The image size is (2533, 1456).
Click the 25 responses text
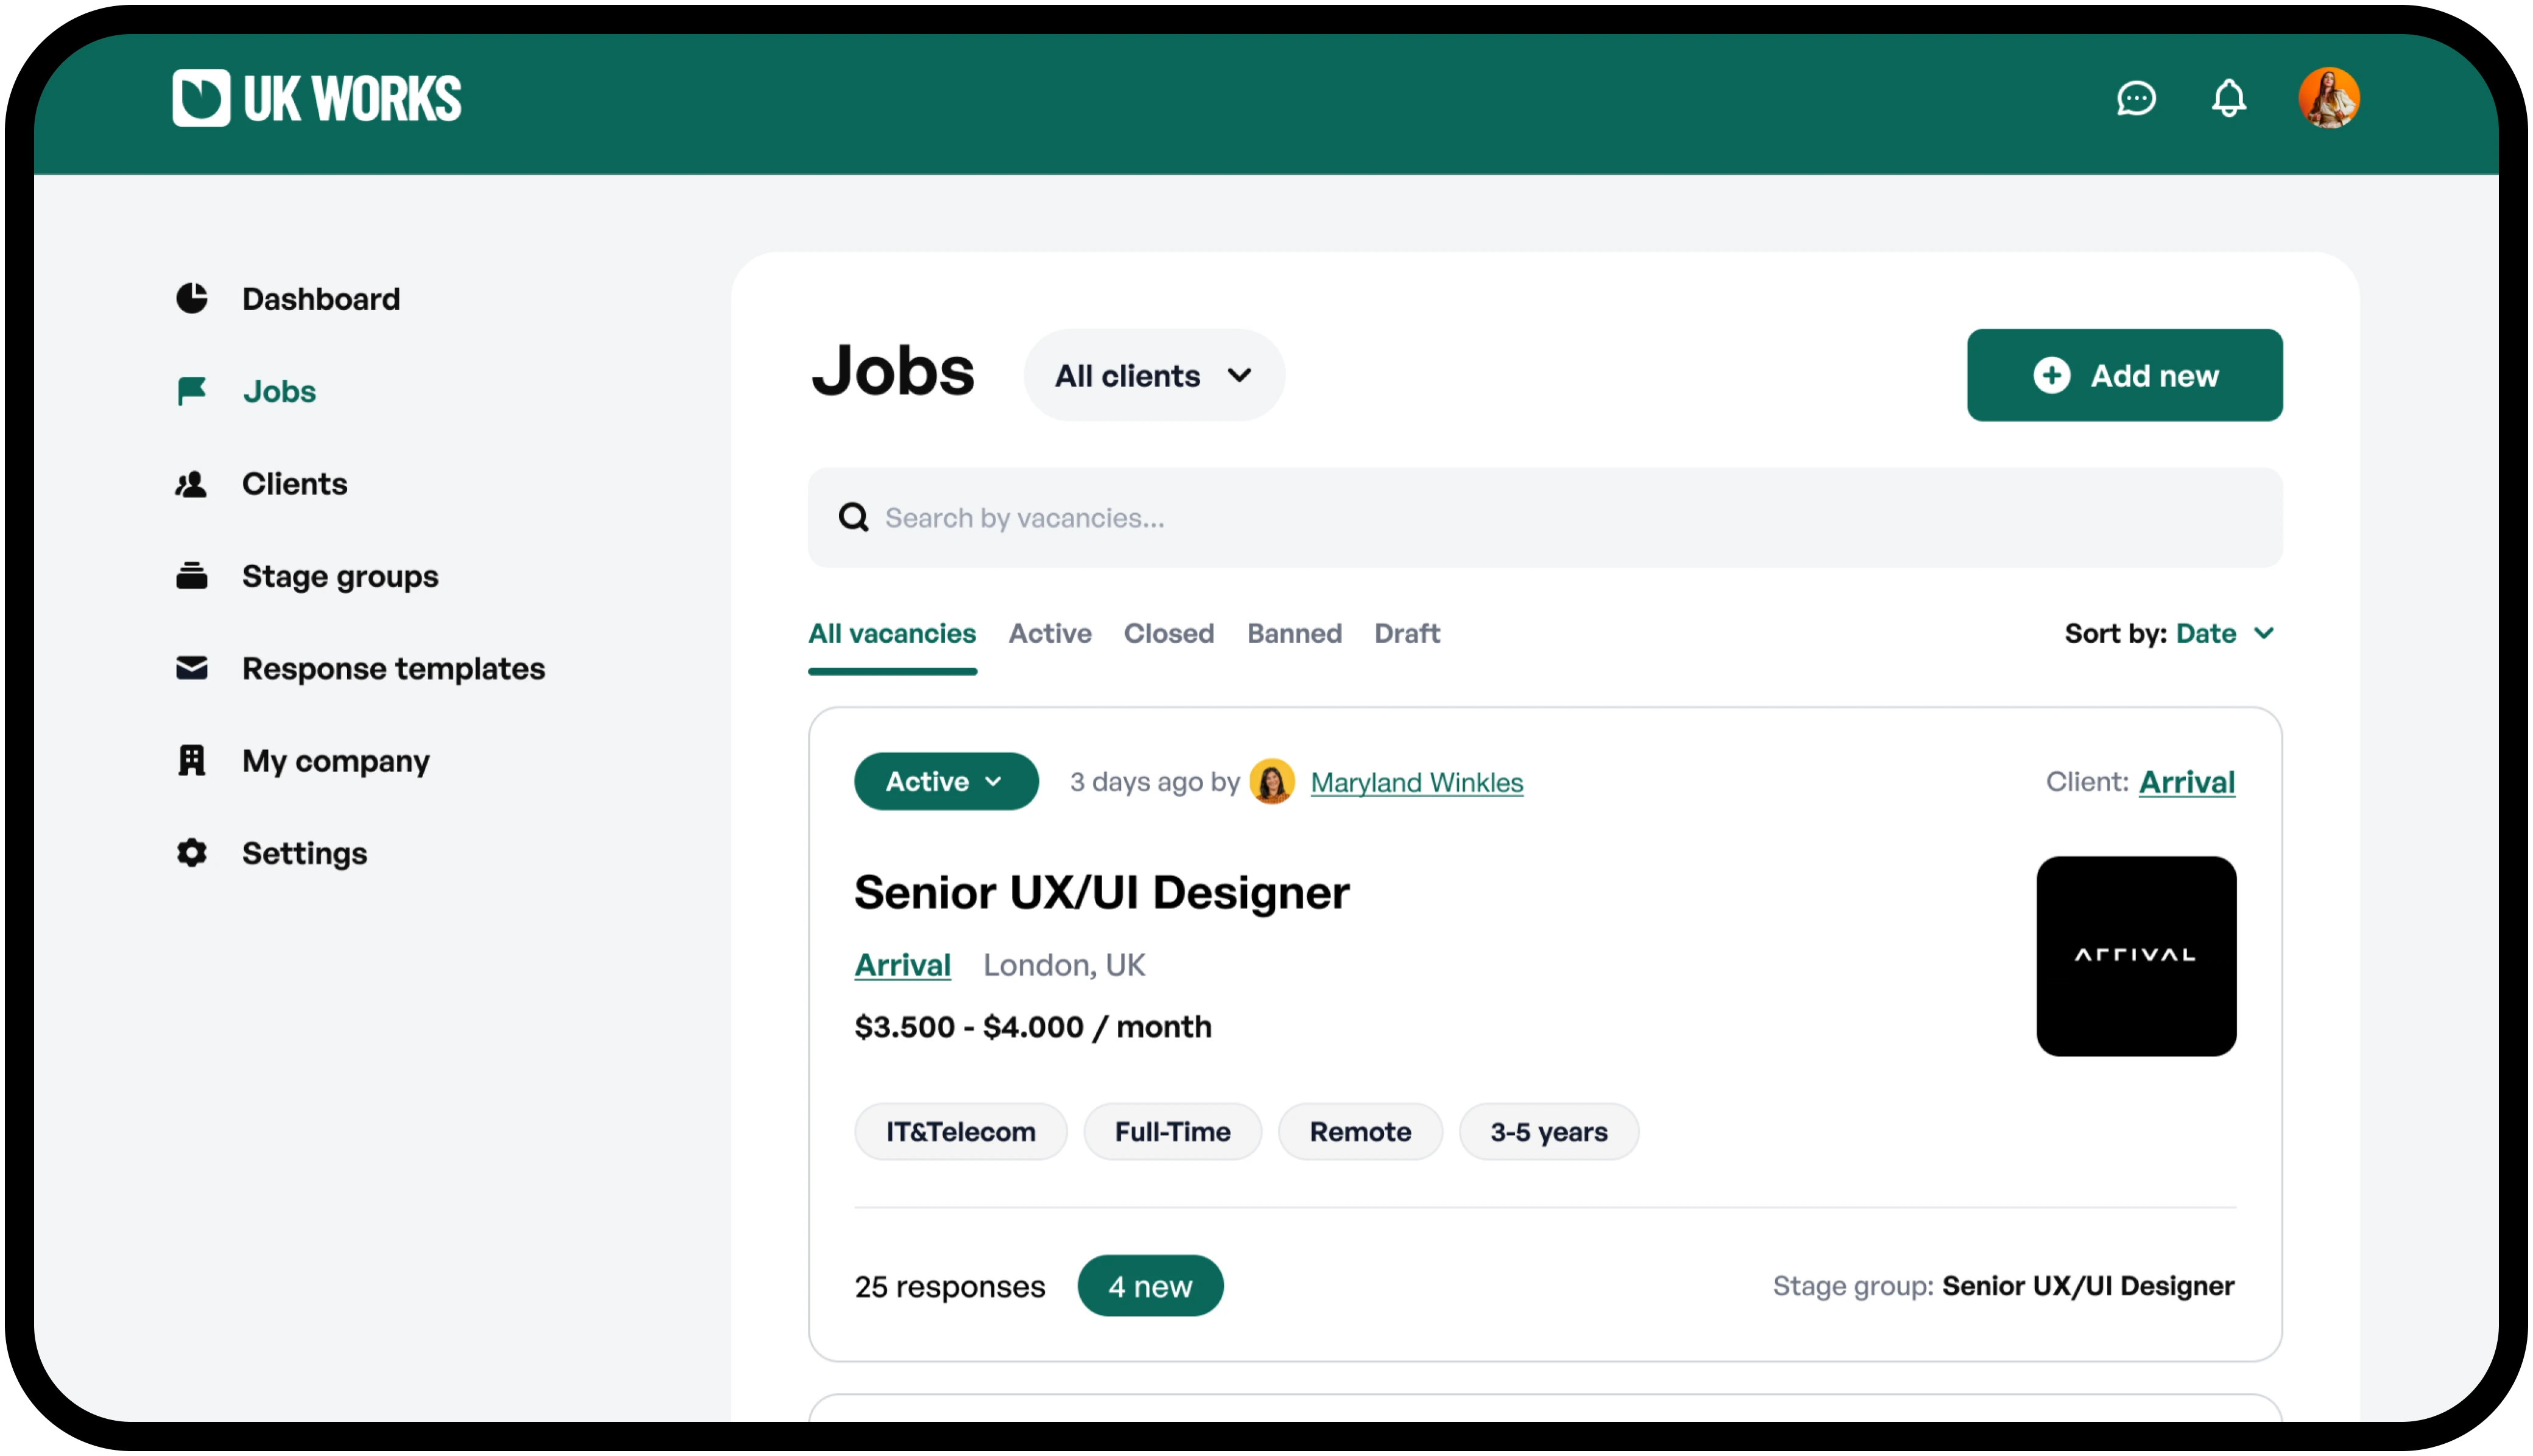(949, 1286)
